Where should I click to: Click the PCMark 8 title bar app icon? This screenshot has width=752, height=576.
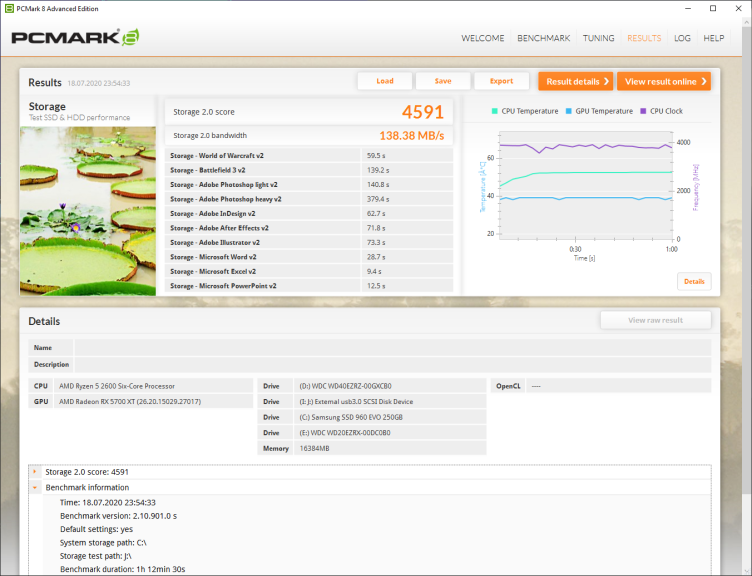pos(9,8)
